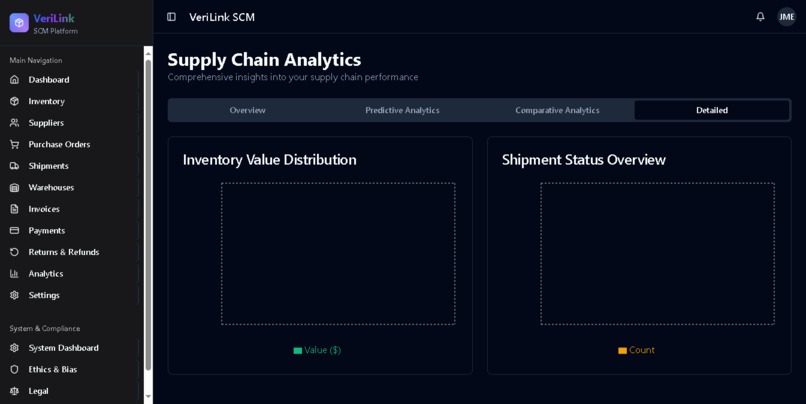
Task: Click the Returns & Refunds arrow icon
Action: pos(14,252)
